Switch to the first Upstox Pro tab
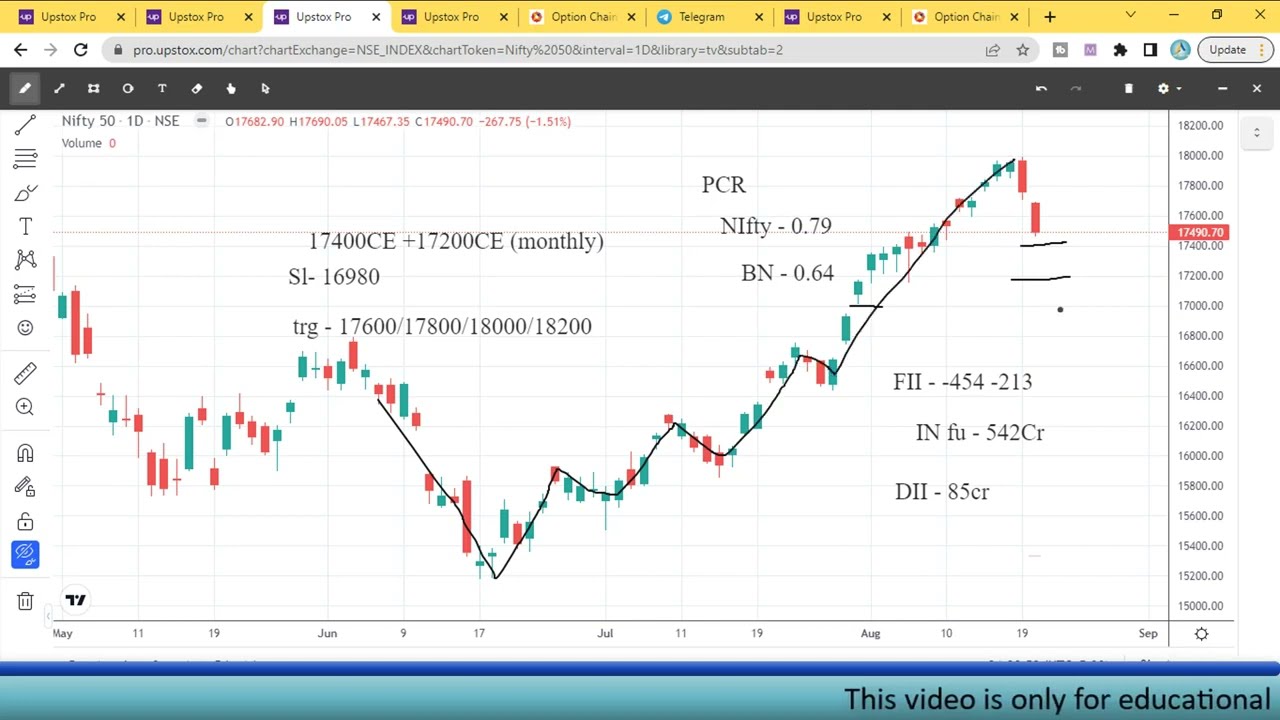 [68, 16]
